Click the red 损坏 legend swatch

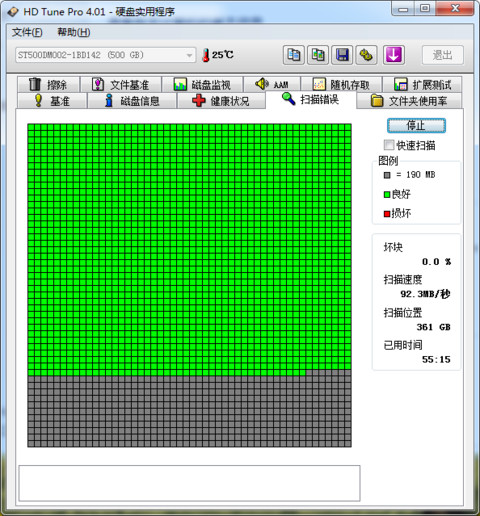point(387,214)
